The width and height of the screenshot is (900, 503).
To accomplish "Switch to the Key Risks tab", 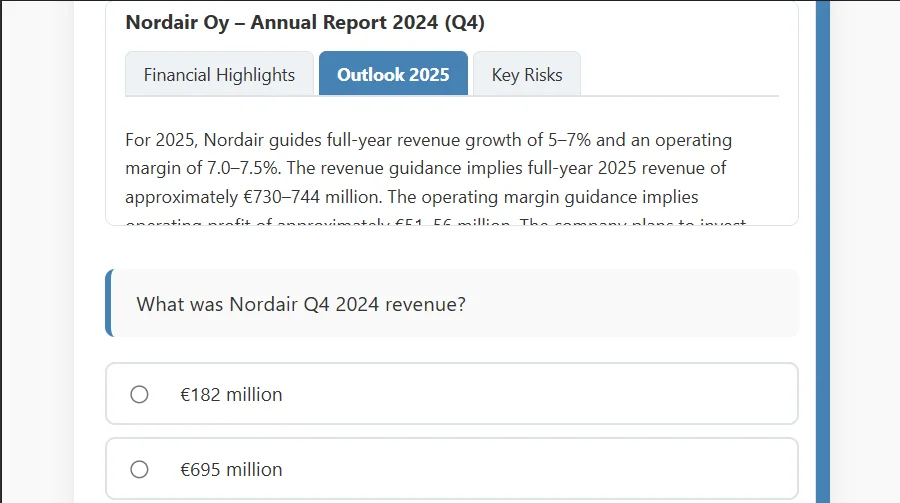I will pos(527,74).
